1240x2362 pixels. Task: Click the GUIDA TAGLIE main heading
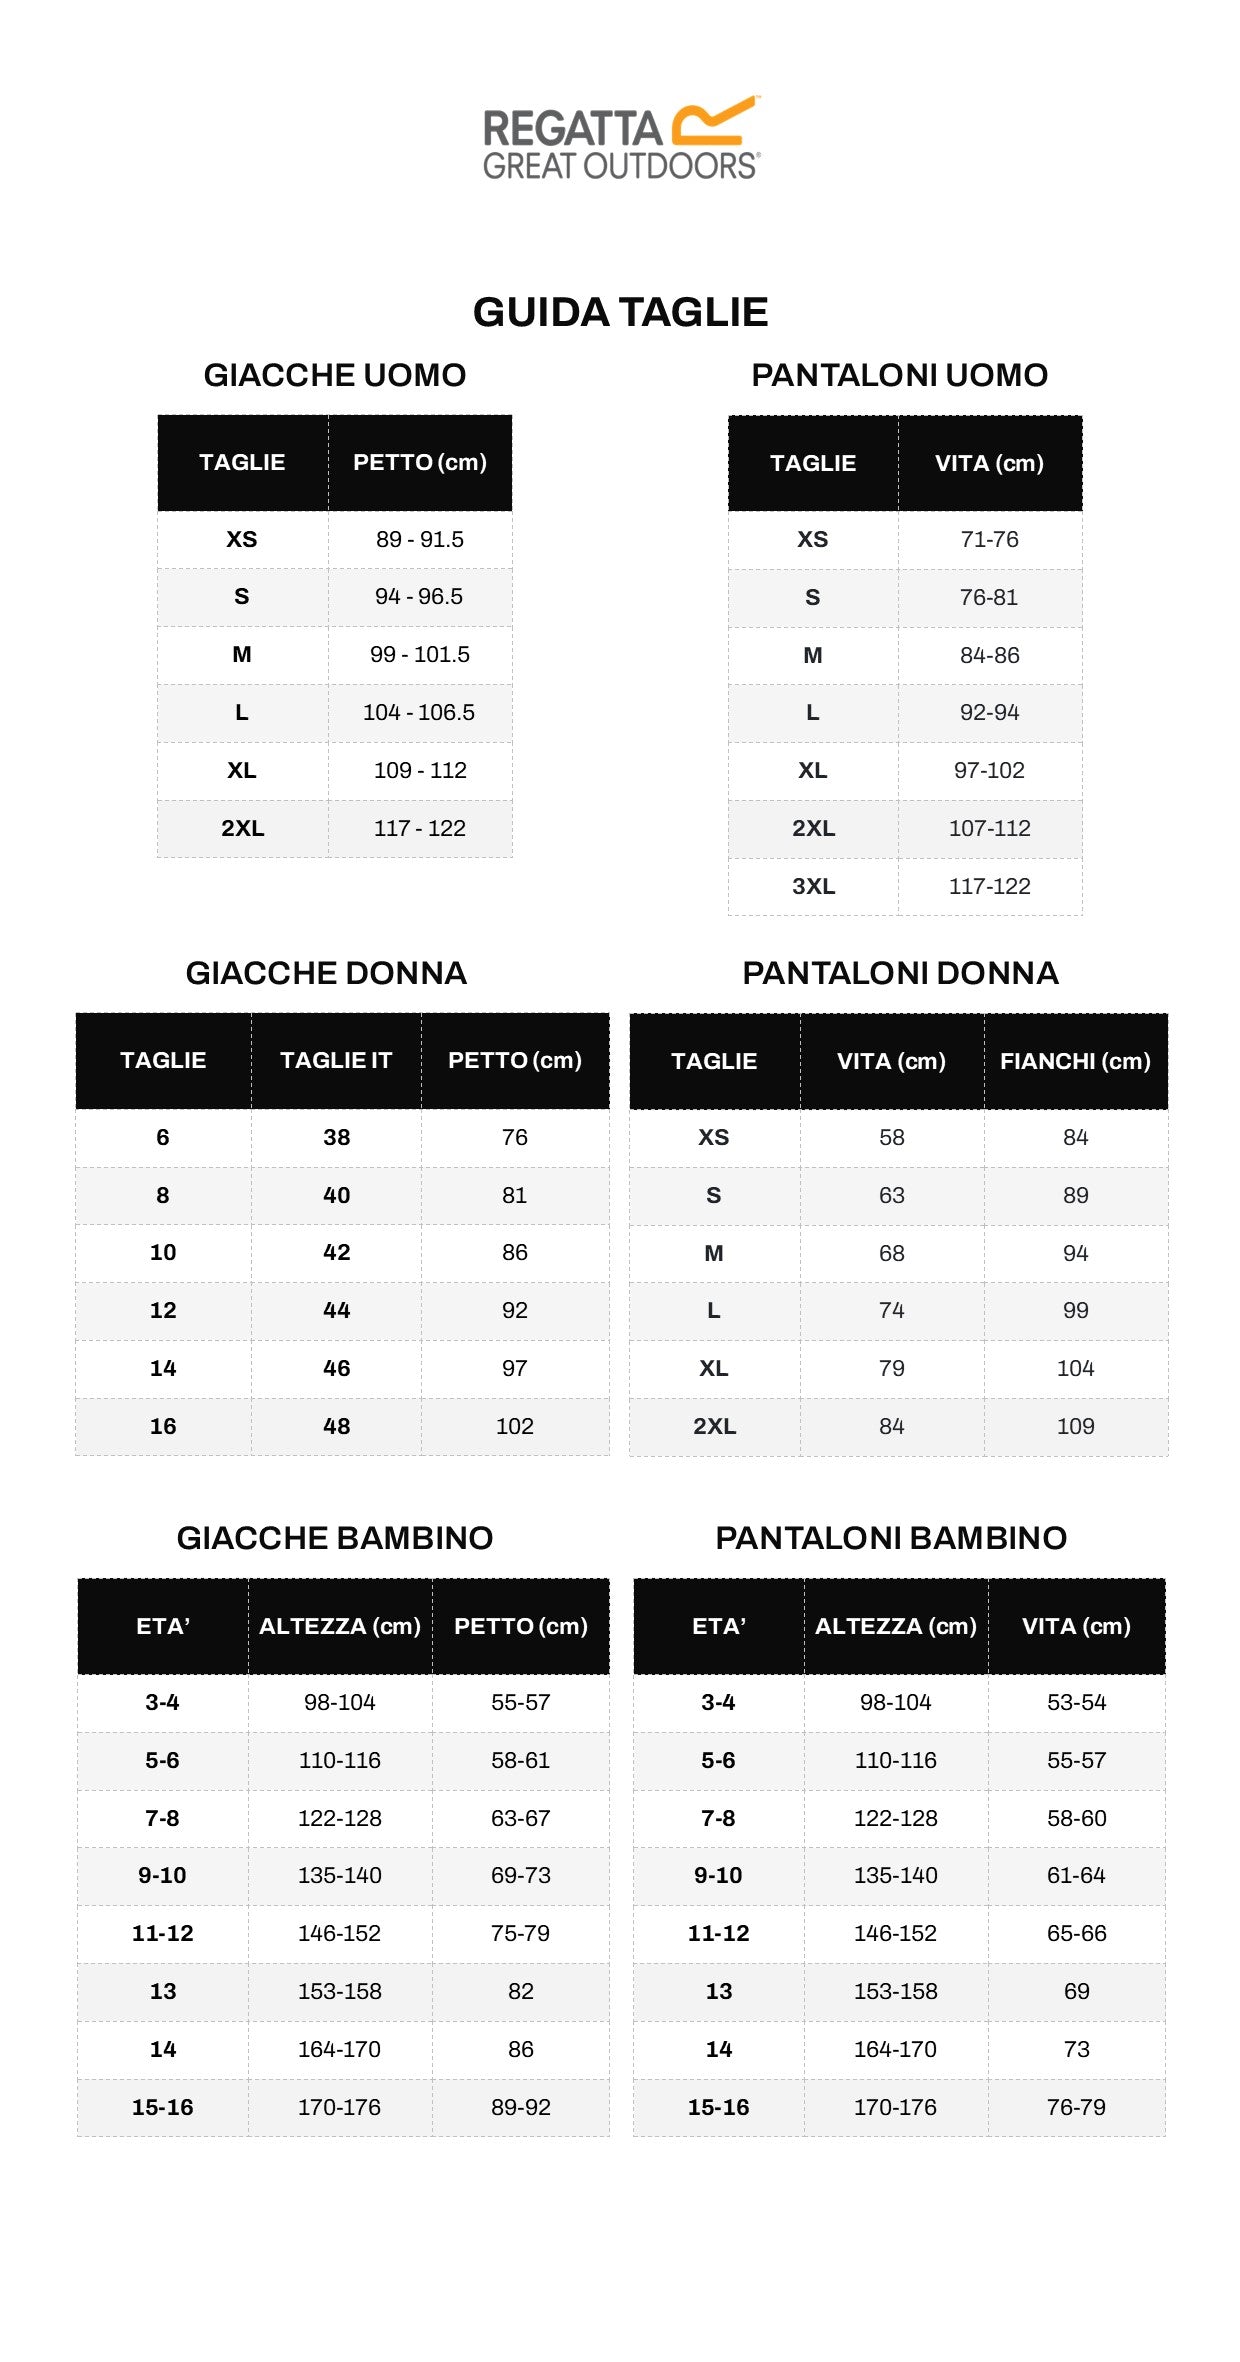point(620,312)
